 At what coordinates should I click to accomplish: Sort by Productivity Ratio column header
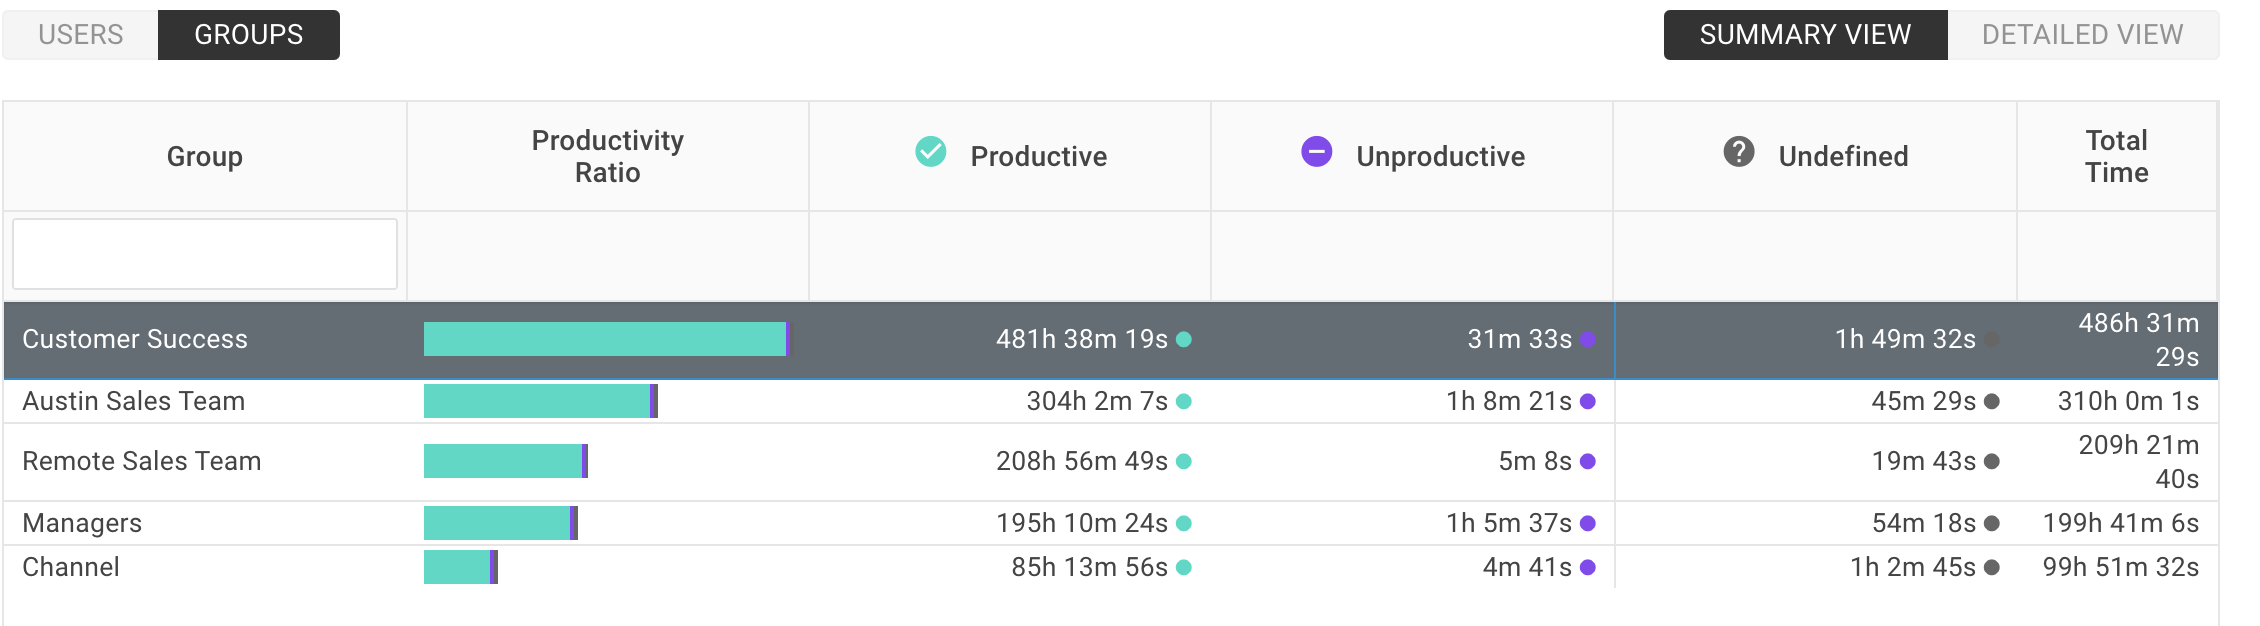(608, 156)
